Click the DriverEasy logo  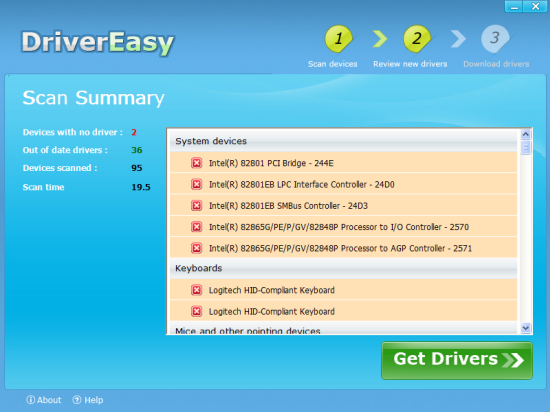coord(98,43)
